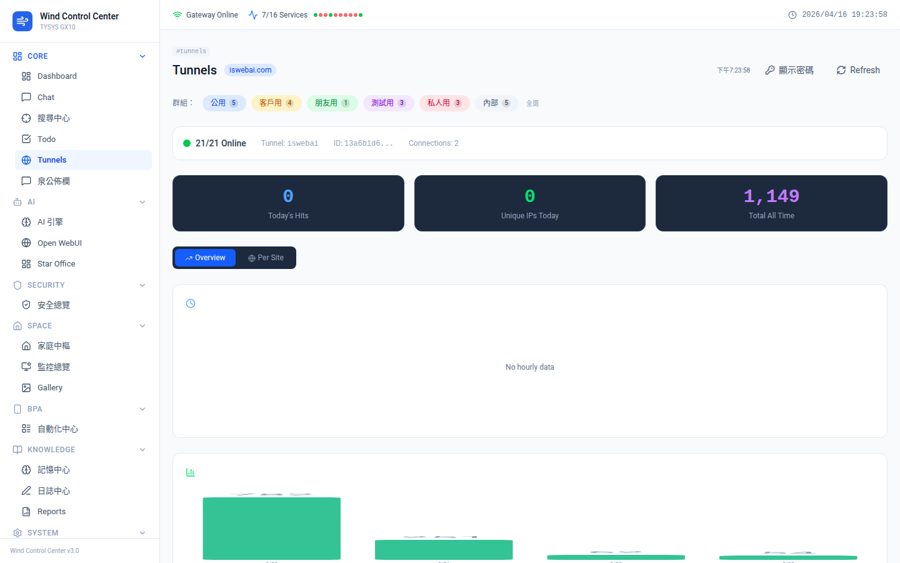Toggle the 私人用 group filter chip
The width and height of the screenshot is (900, 563).
[x=444, y=103]
